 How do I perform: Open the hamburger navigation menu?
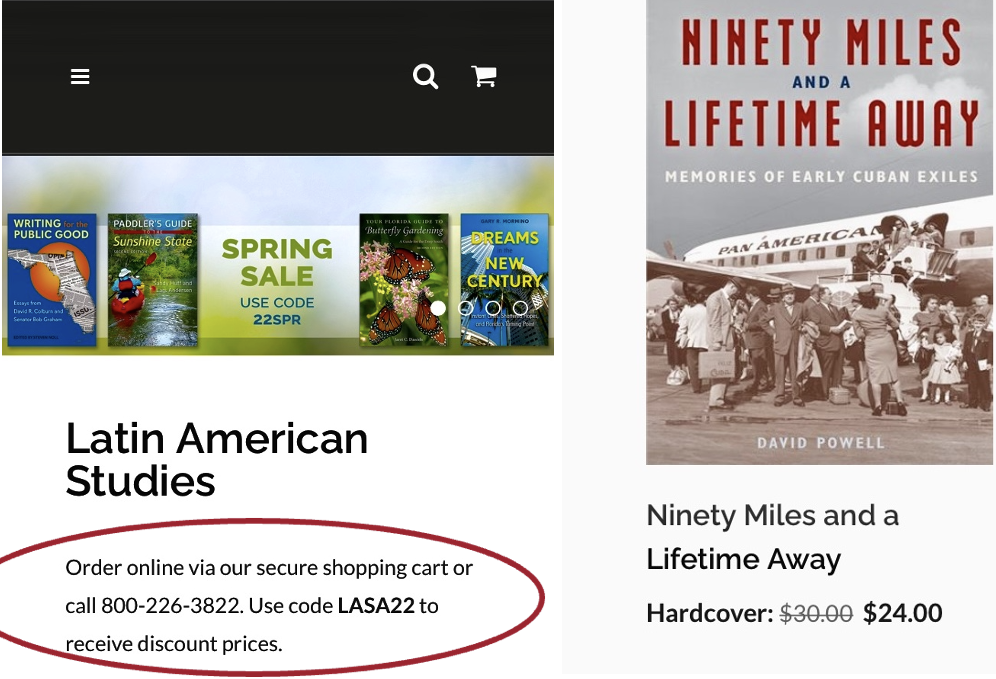click(x=80, y=76)
